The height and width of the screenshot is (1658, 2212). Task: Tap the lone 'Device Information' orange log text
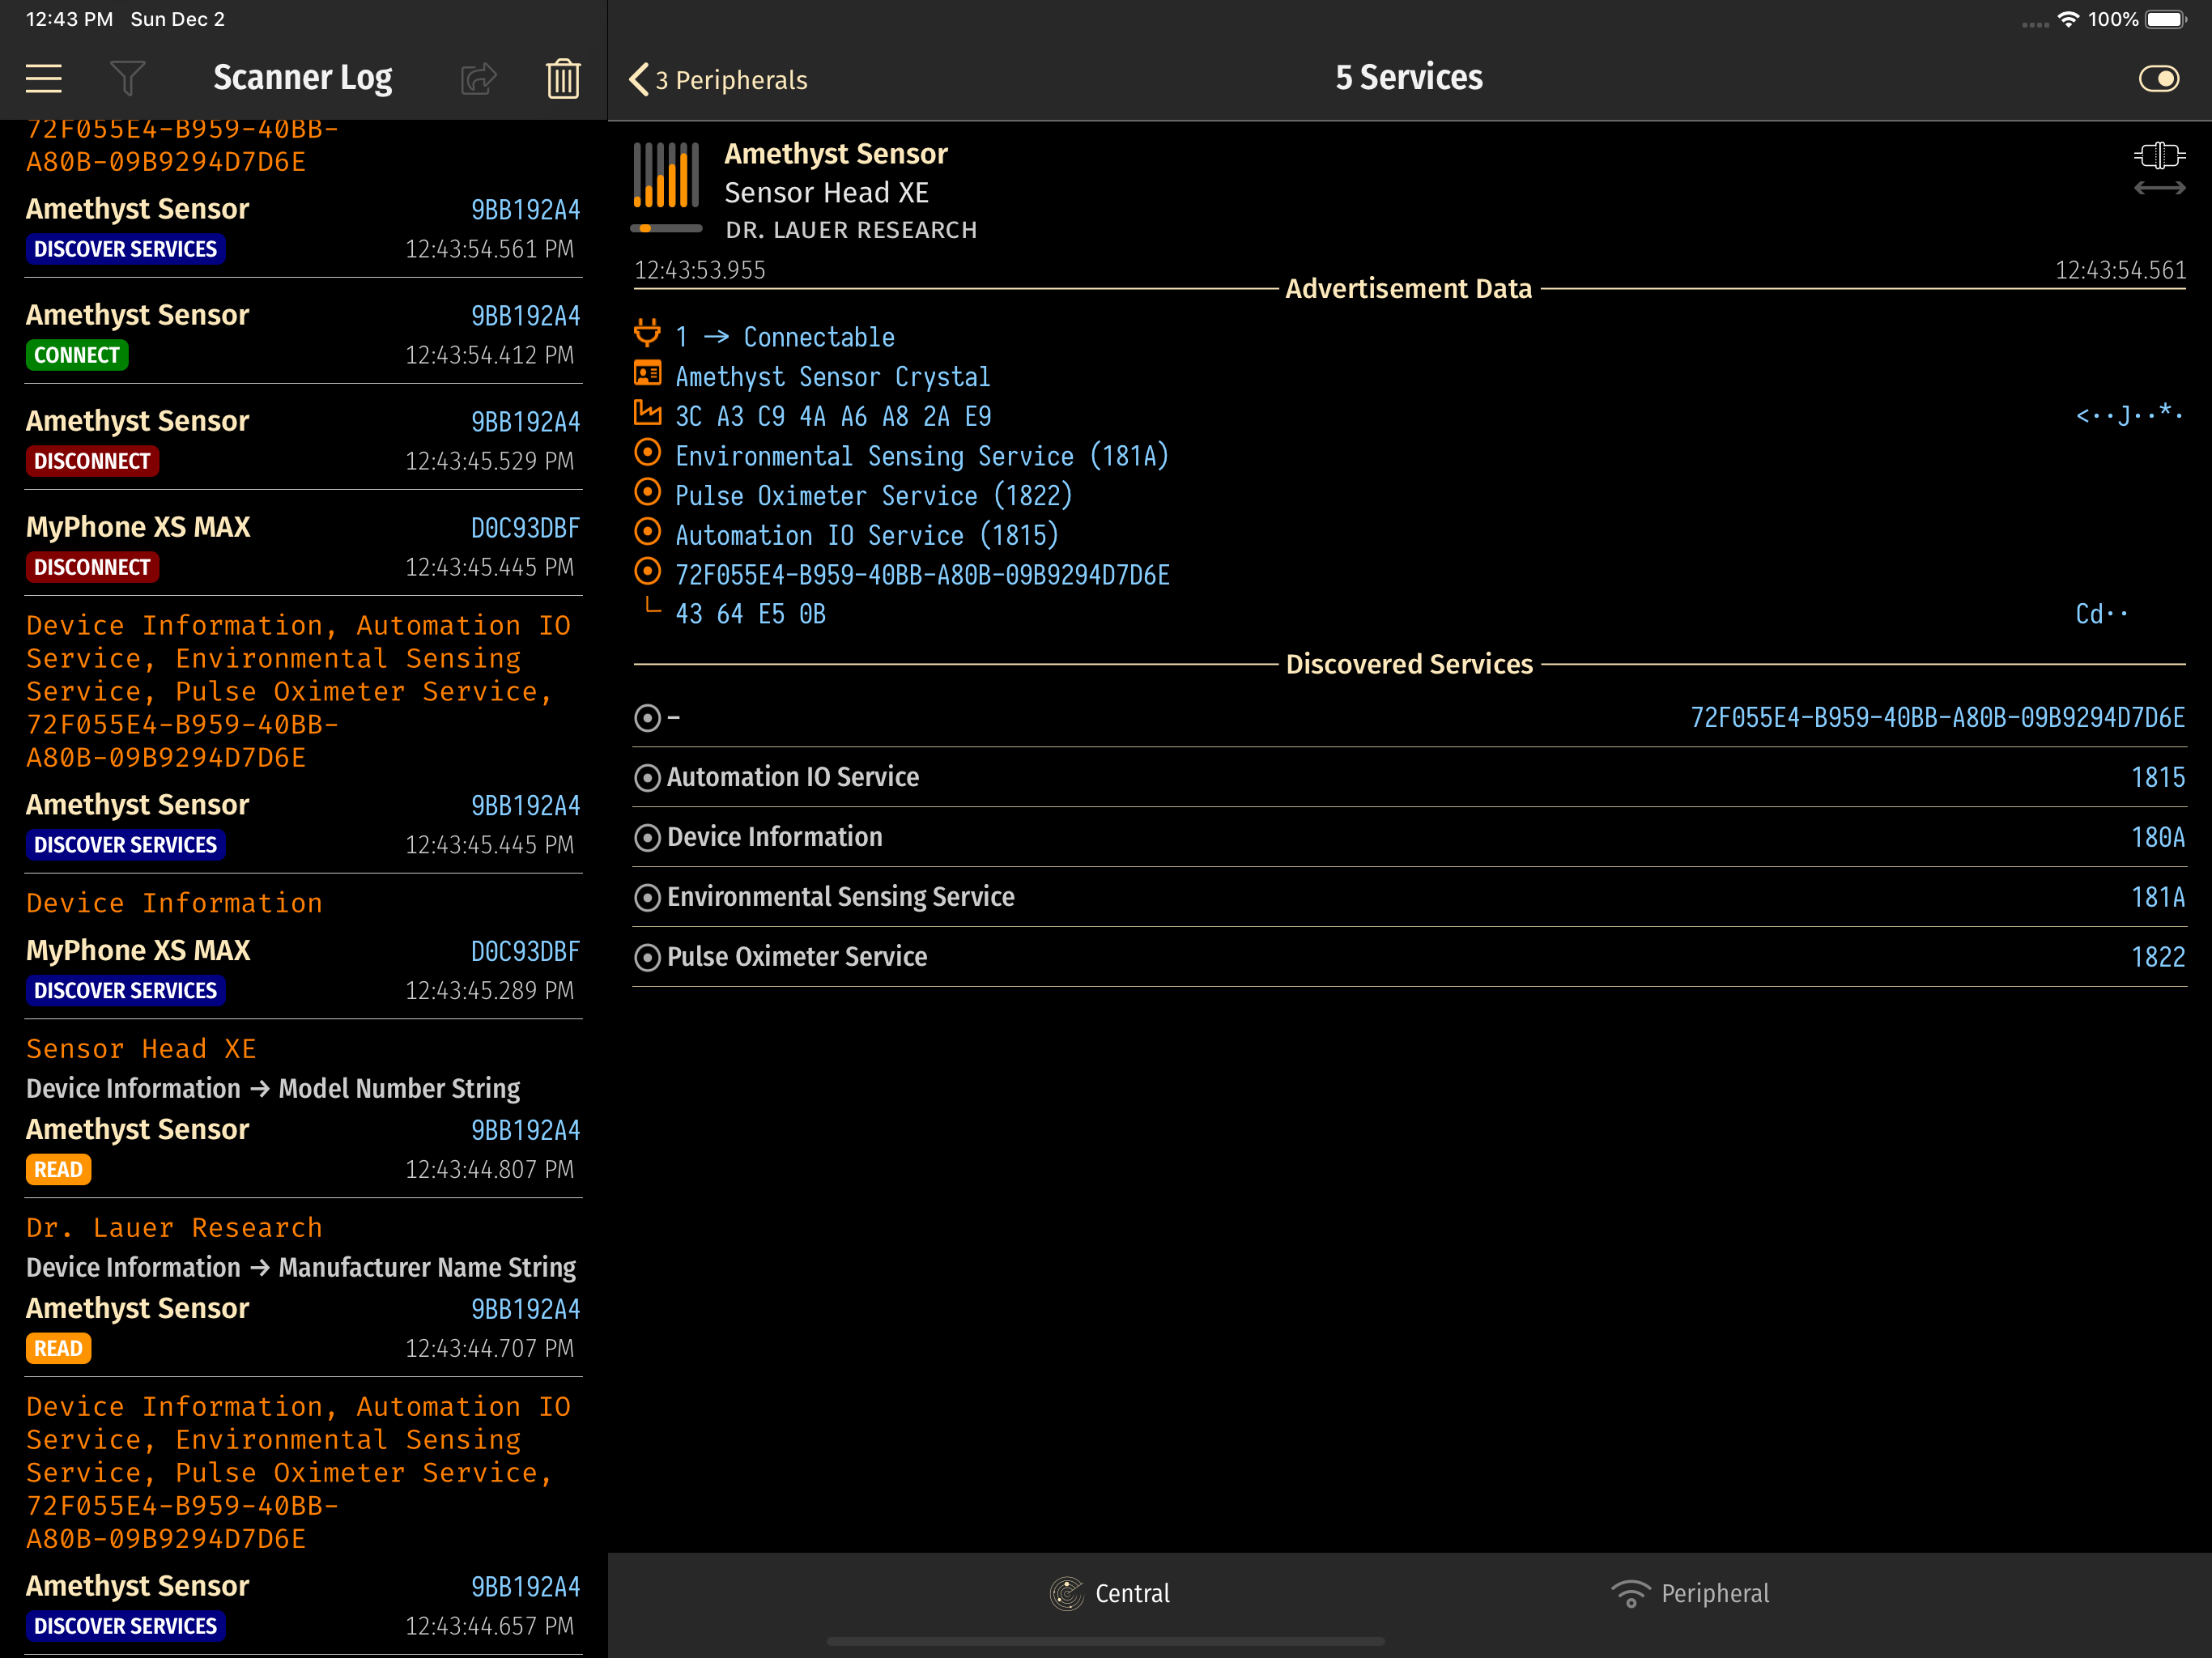click(174, 903)
